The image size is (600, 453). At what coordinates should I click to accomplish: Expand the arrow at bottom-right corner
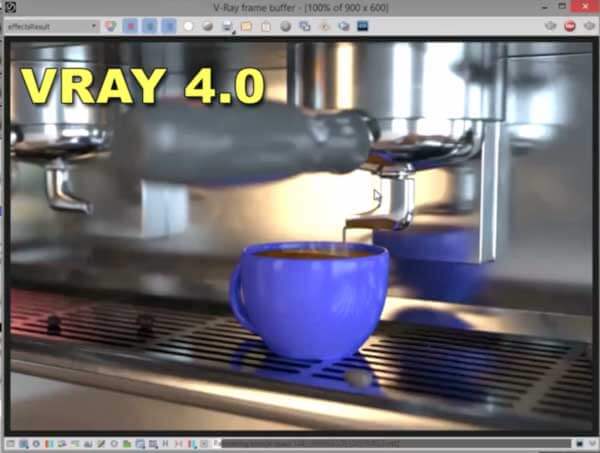[x=592, y=444]
